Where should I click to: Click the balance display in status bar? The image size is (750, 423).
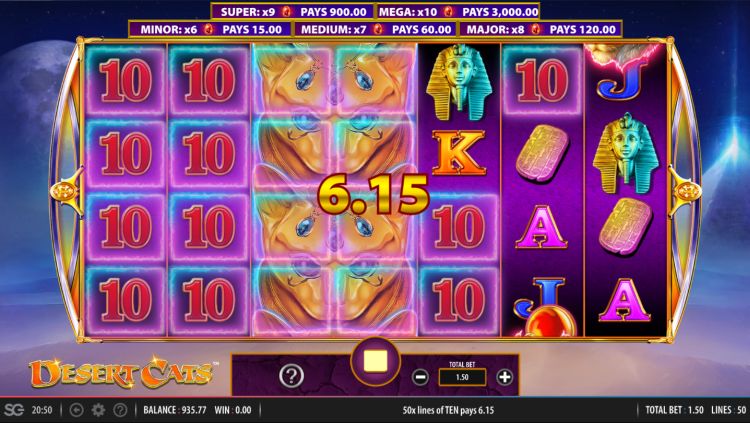[175, 410]
